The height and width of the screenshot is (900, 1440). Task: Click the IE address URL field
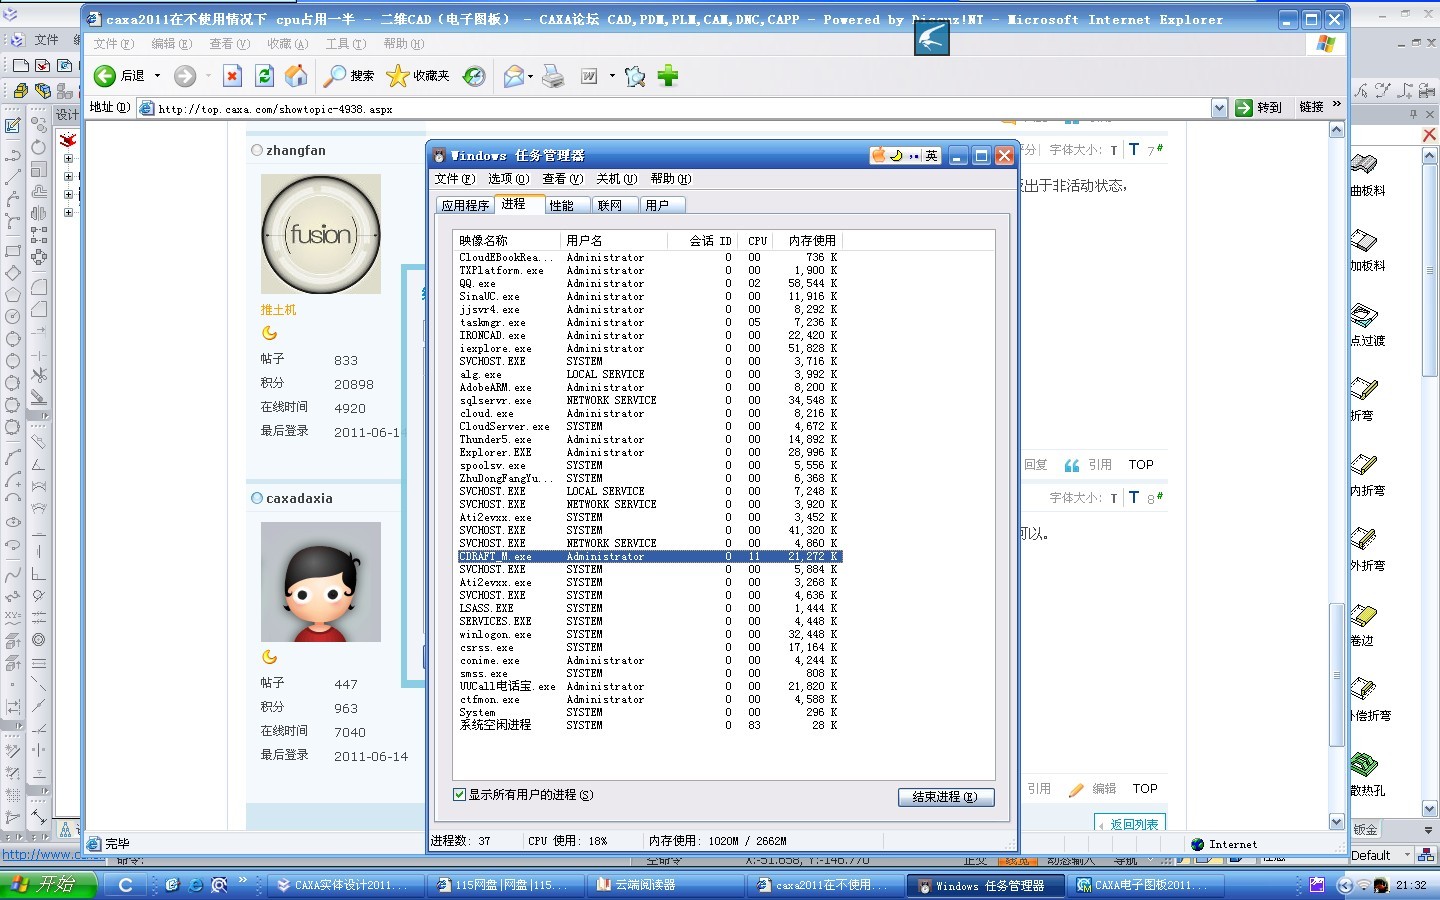(x=683, y=109)
